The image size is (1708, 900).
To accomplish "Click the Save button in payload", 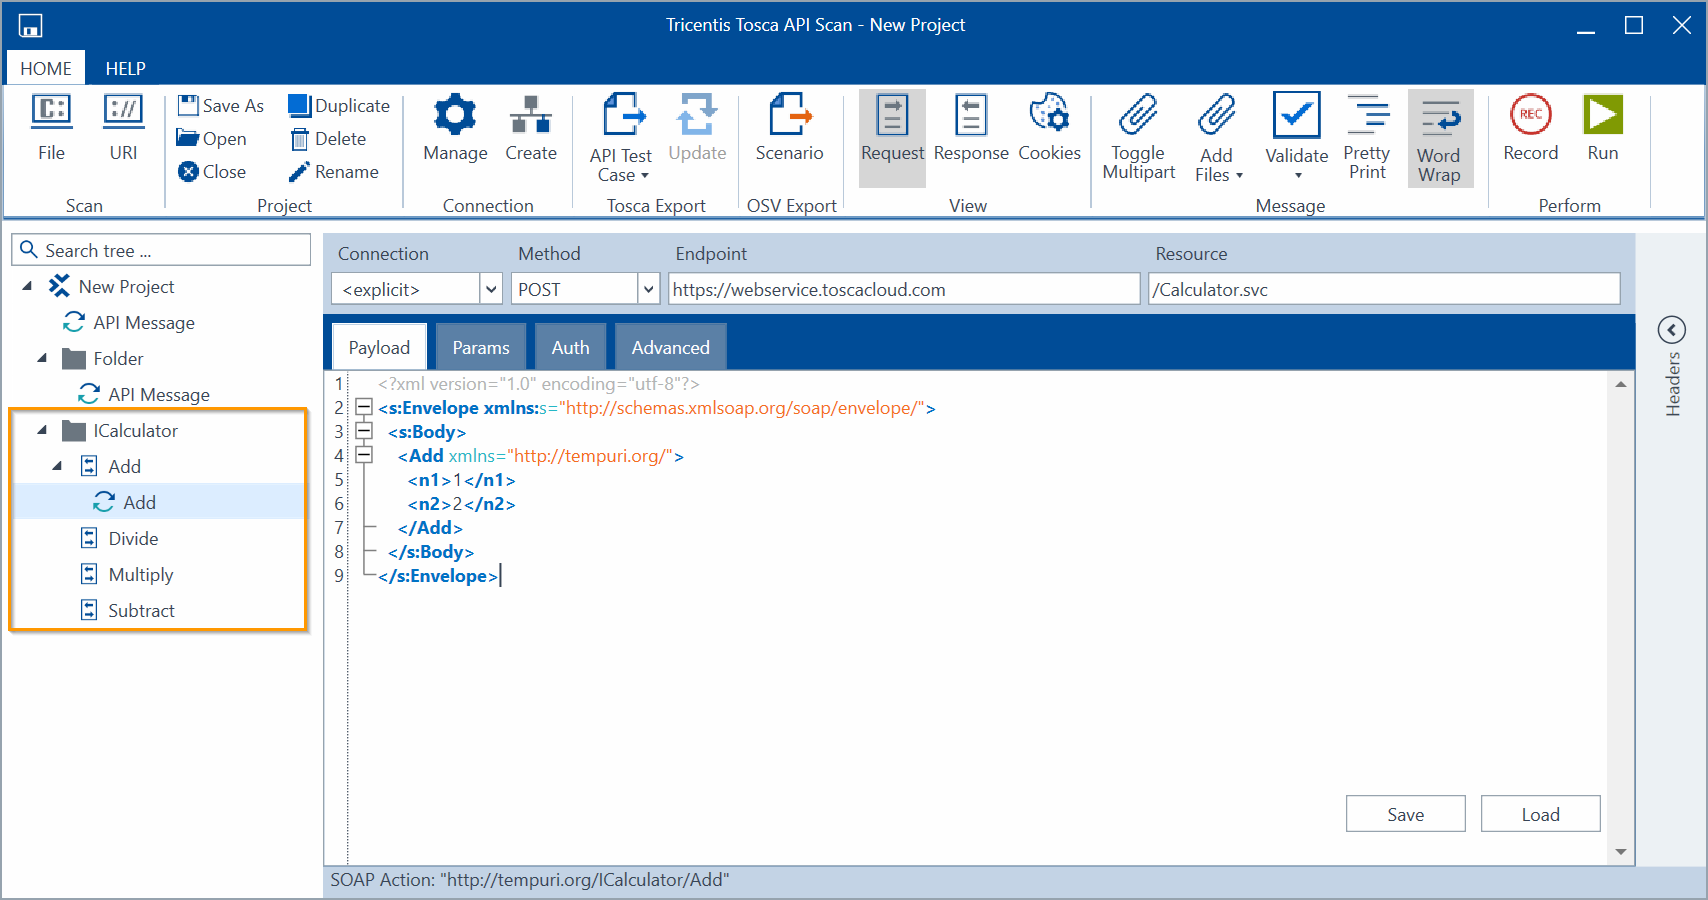I will coord(1405,814).
